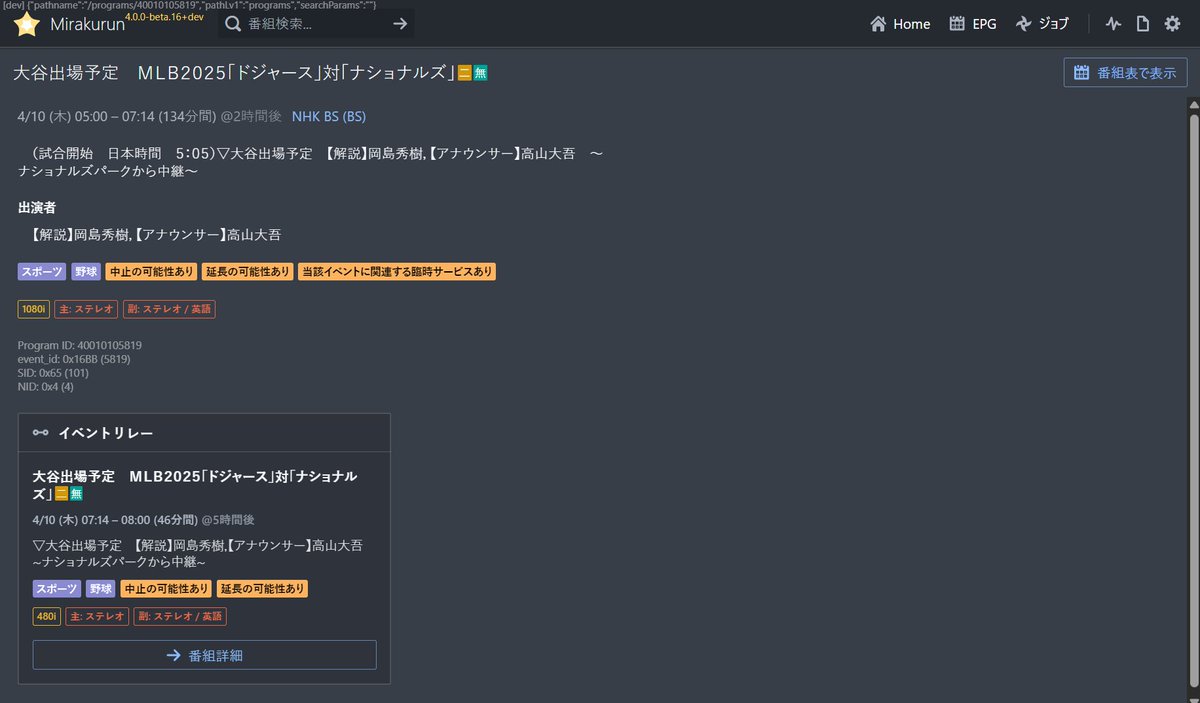This screenshot has height=703, width=1200.
Task: Click the free 無 badge in main title
Action: [x=481, y=73]
